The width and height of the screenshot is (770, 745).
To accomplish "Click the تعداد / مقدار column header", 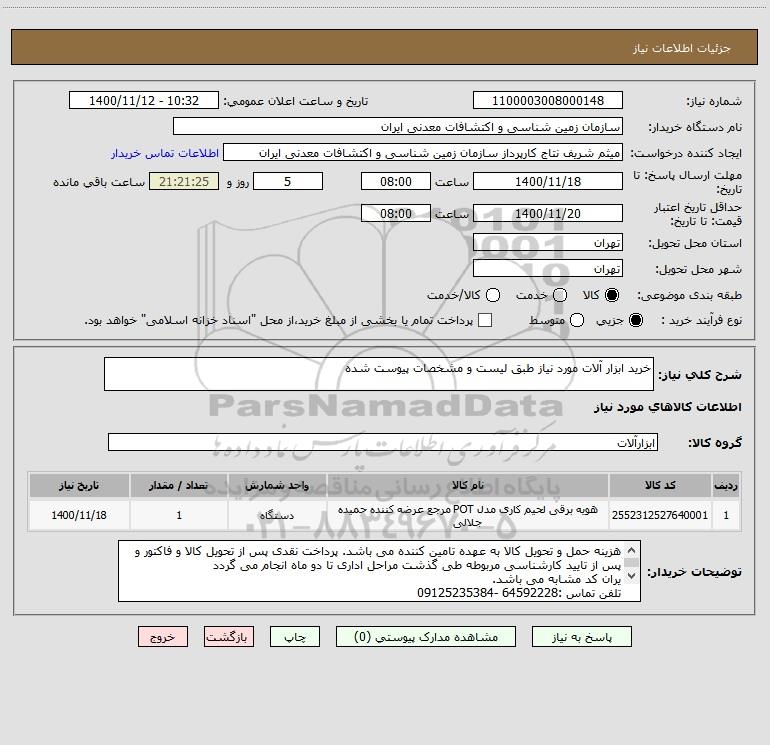I will (179, 485).
